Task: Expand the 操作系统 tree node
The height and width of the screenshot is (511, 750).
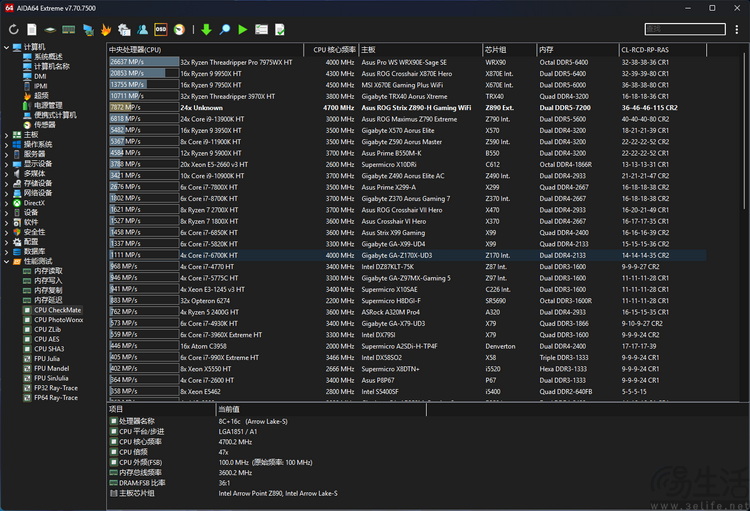Action: pos(6,144)
